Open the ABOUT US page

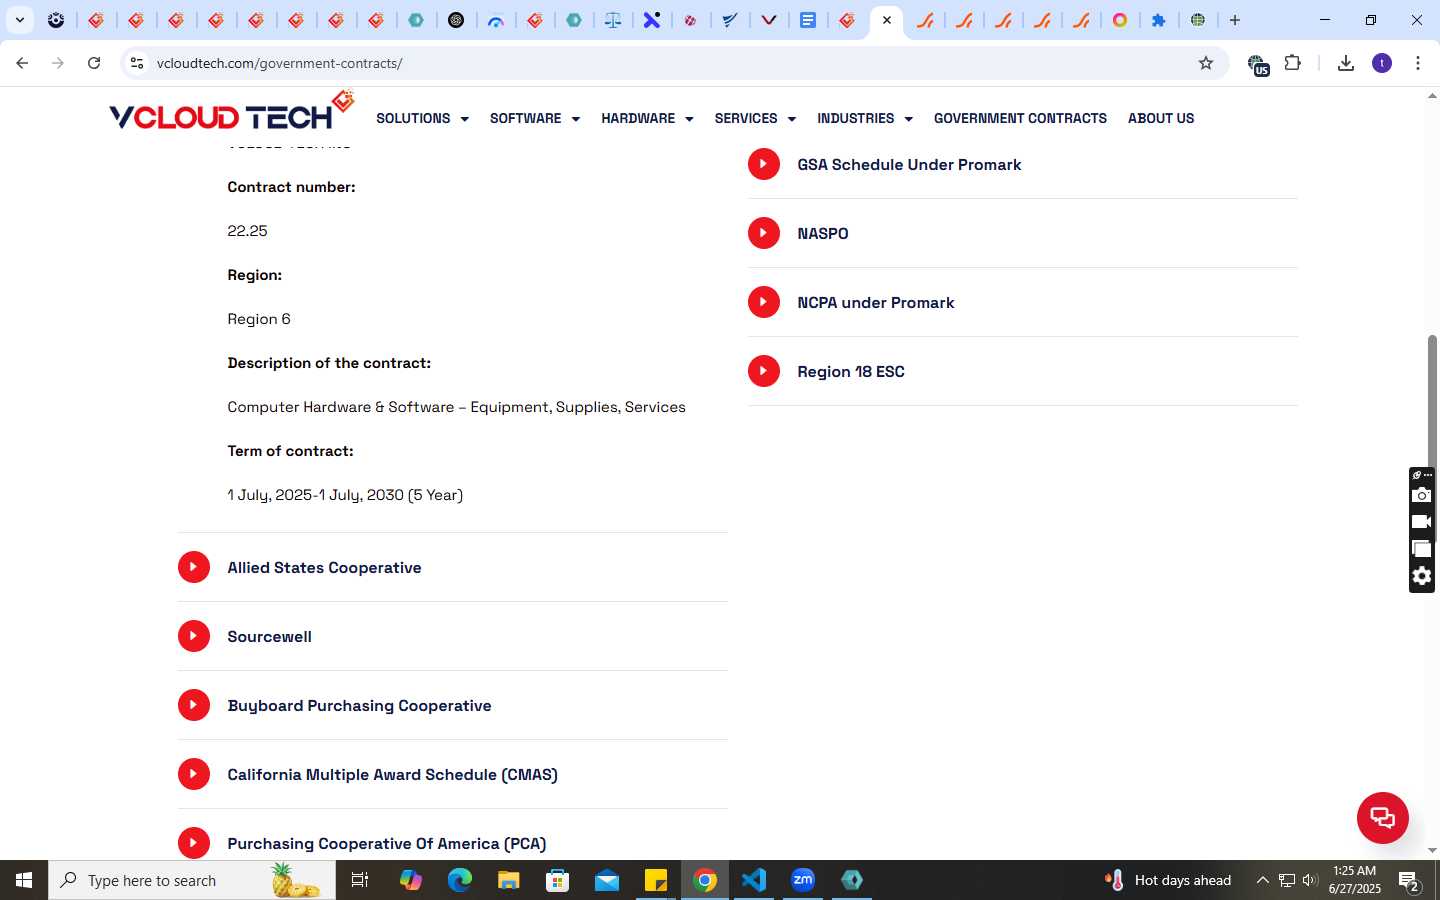1161,118
